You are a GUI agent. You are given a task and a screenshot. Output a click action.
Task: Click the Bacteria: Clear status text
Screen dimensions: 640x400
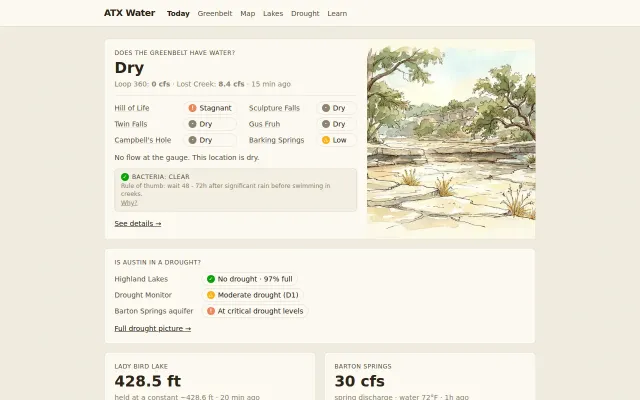pyautogui.click(x=161, y=177)
